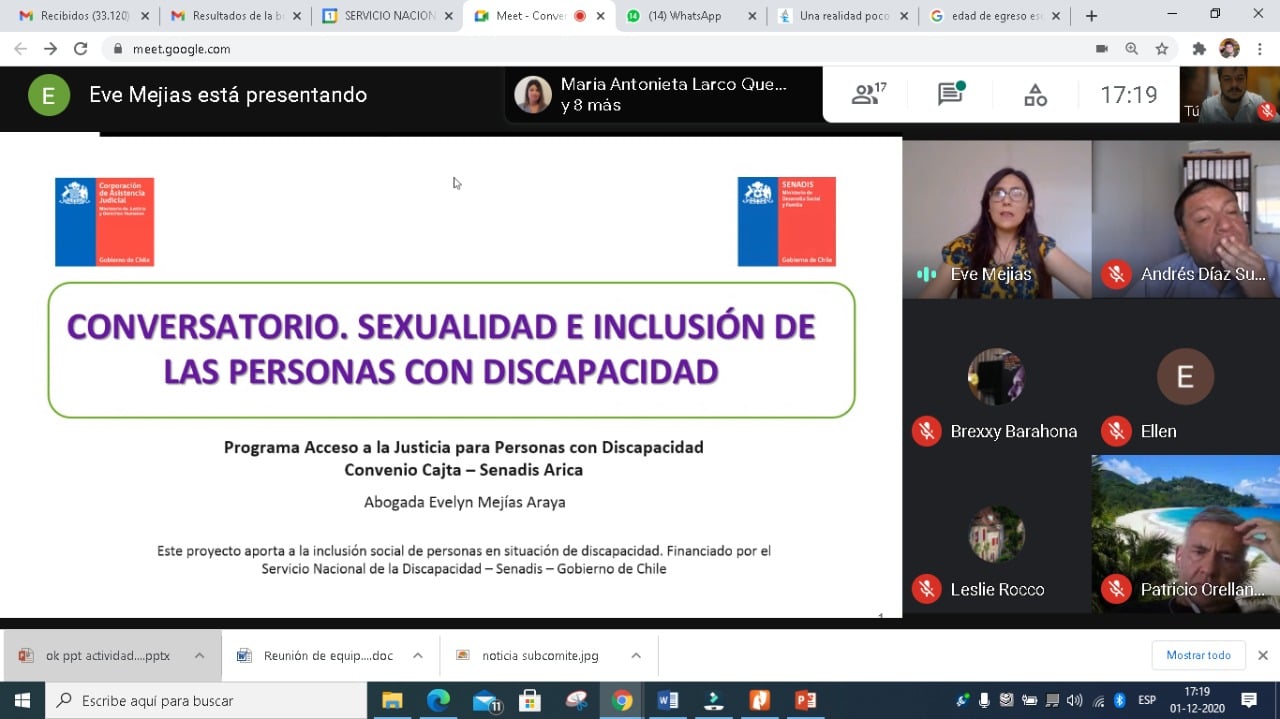Click the browser zoom magnifier icon
Viewport: 1280px width, 719px height.
point(1132,49)
